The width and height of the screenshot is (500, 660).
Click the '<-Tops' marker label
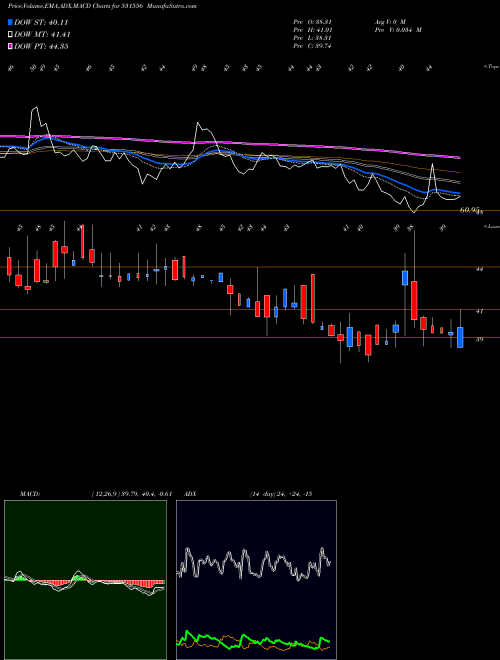click(491, 67)
